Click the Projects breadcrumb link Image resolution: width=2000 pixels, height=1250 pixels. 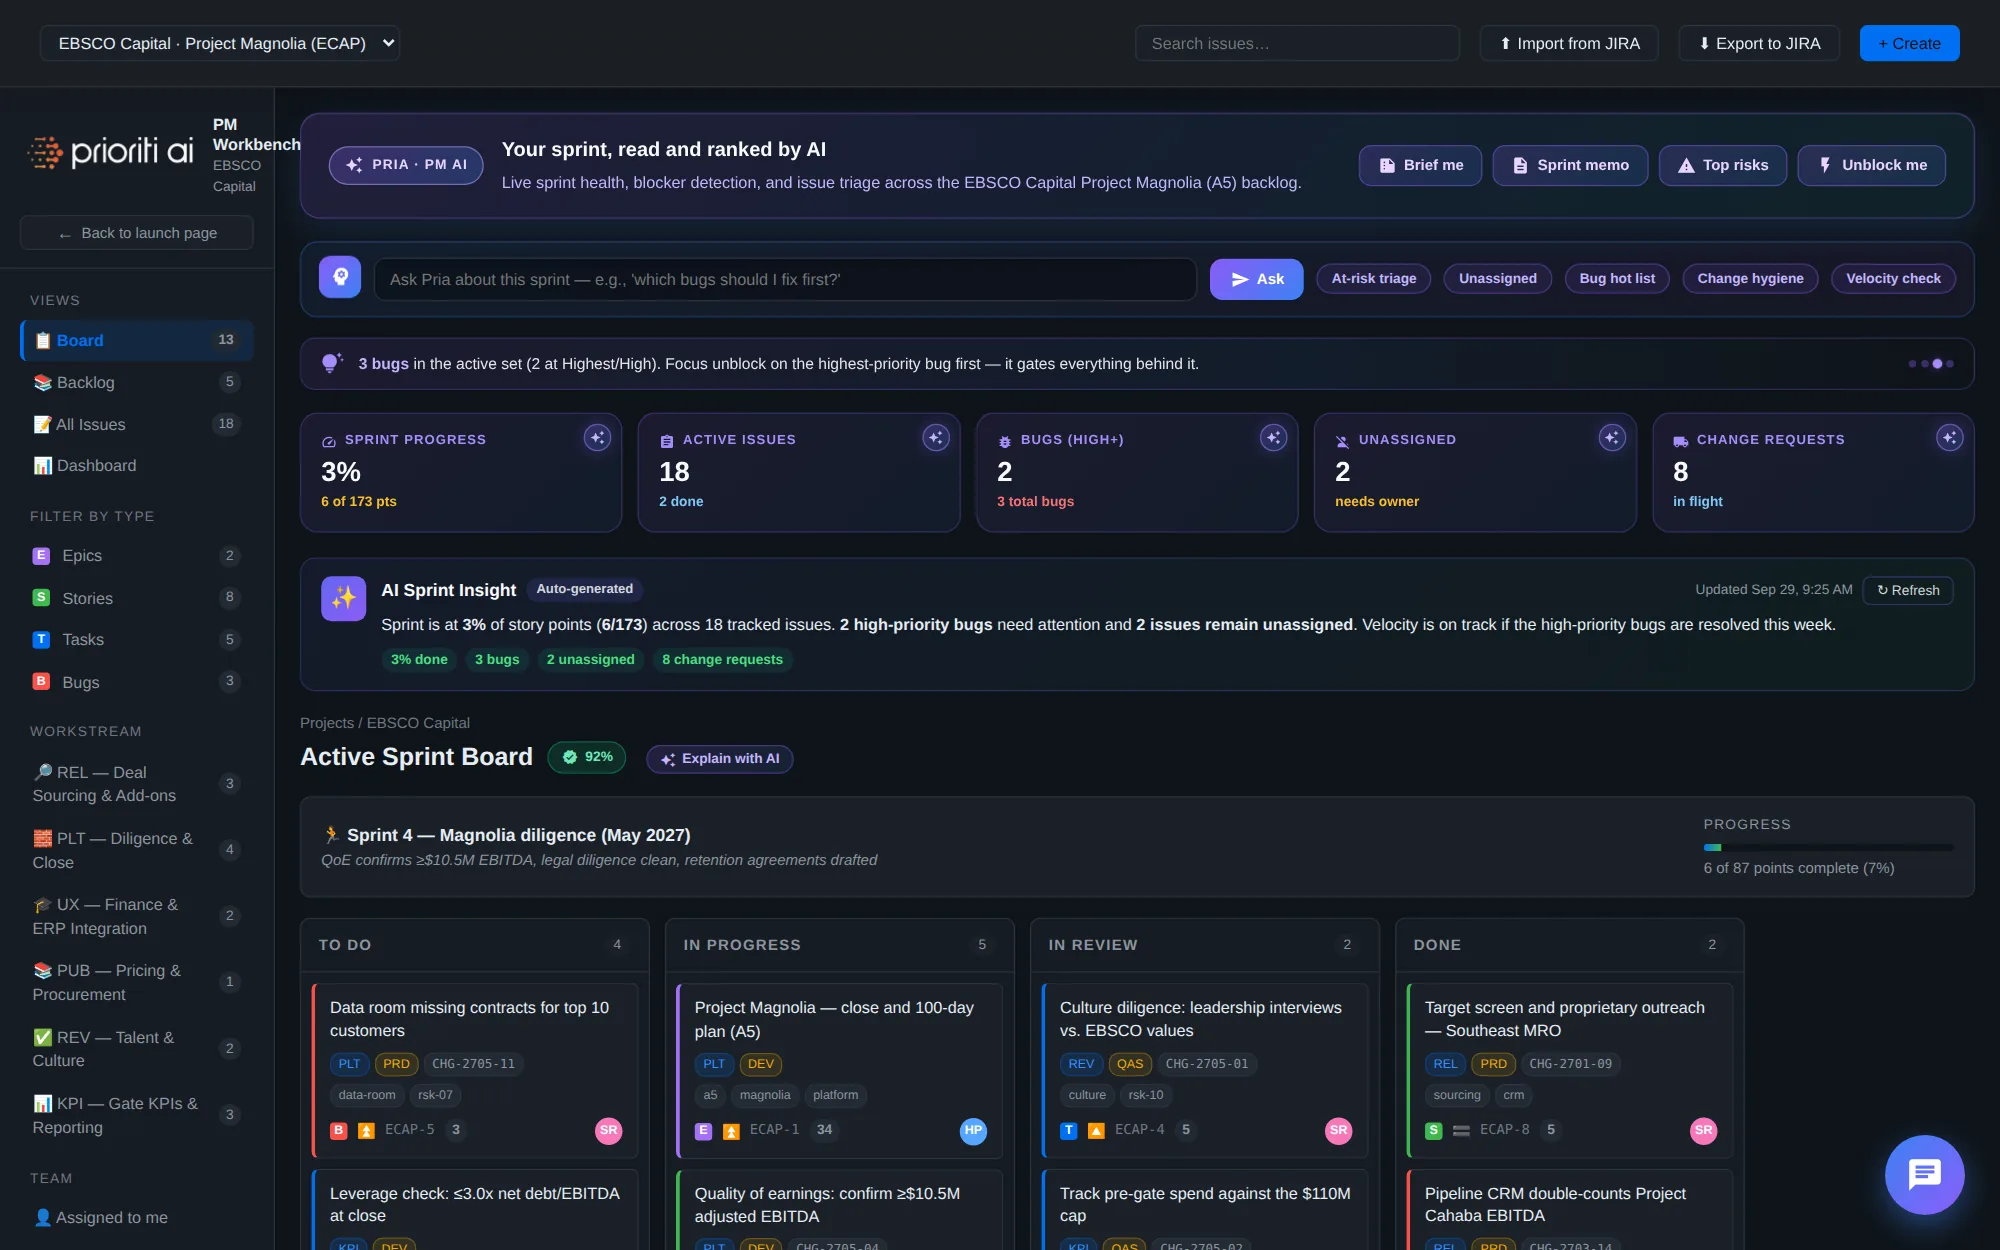tap(327, 723)
